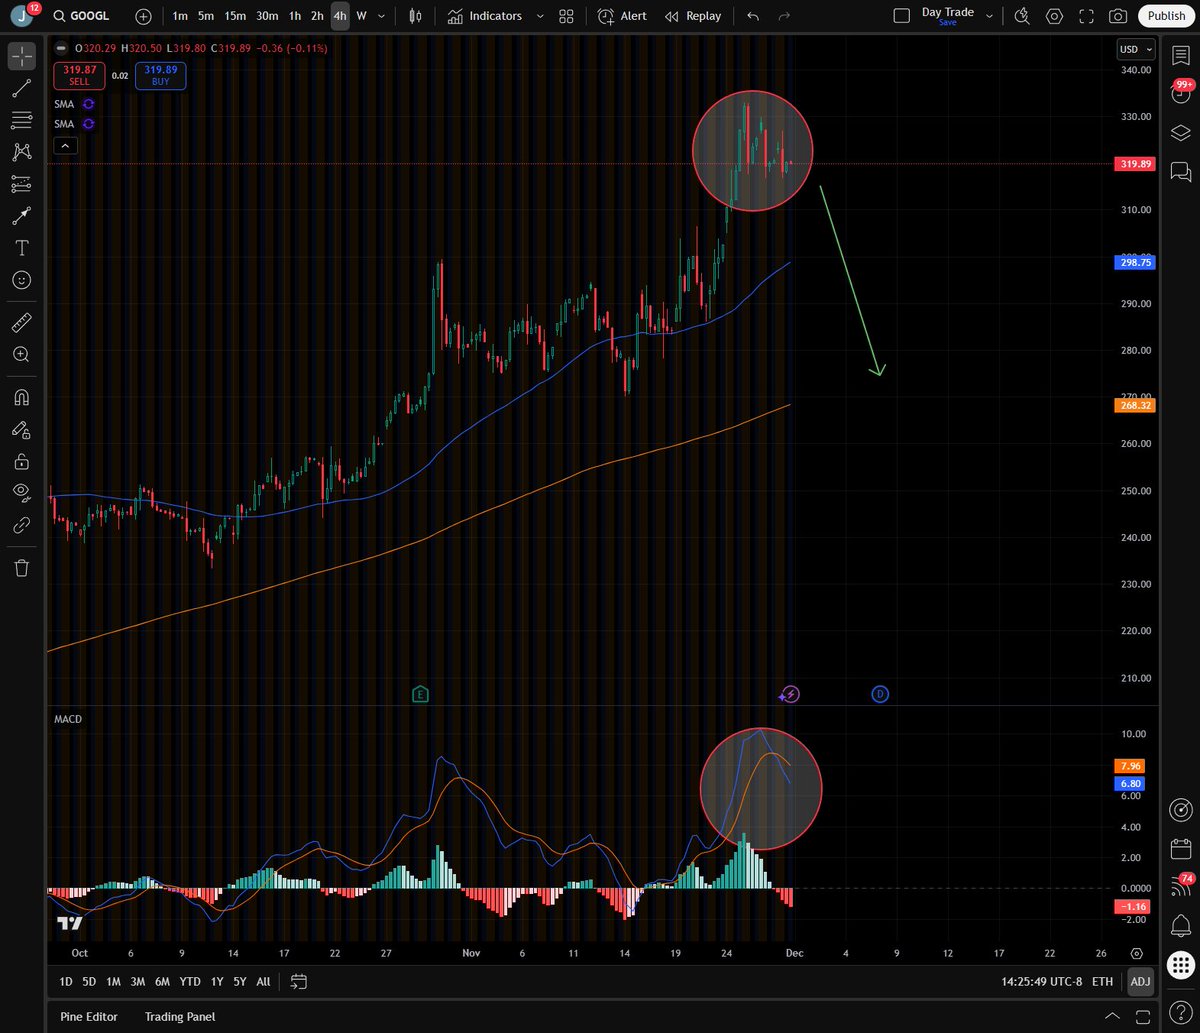
Task: Select the Measure ruler tool
Action: (21, 322)
